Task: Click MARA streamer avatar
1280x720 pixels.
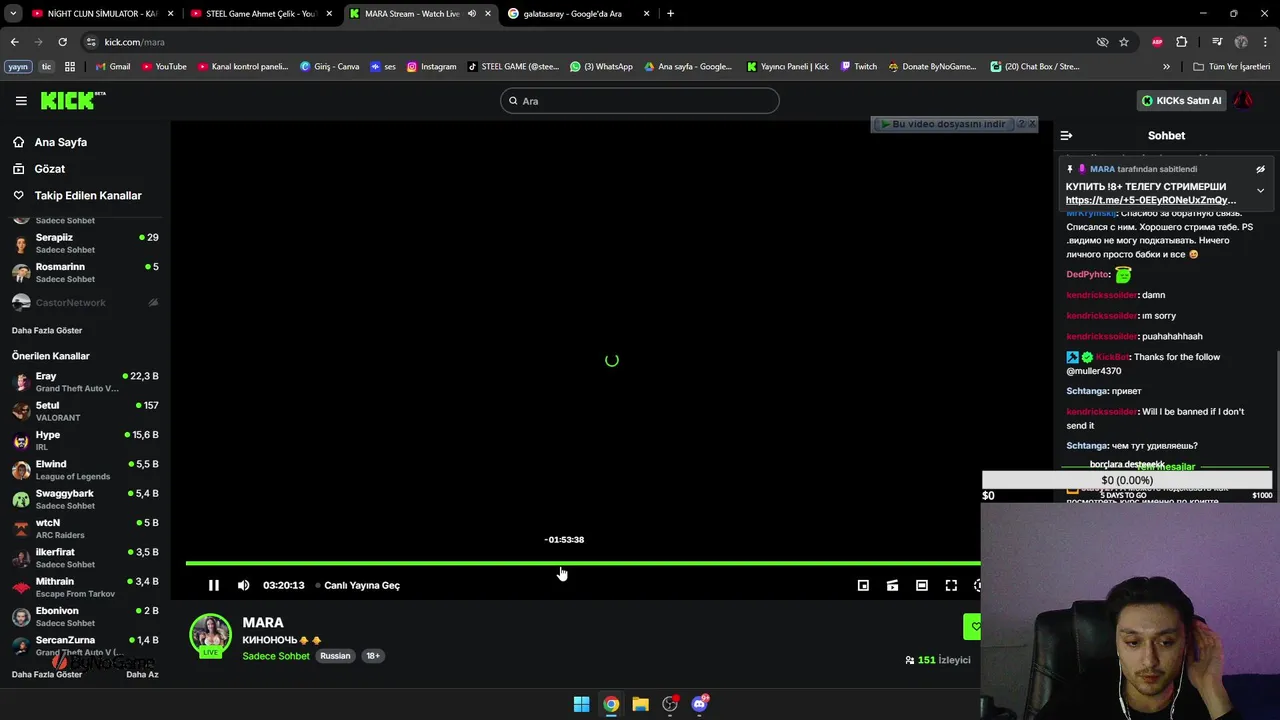Action: click(211, 635)
